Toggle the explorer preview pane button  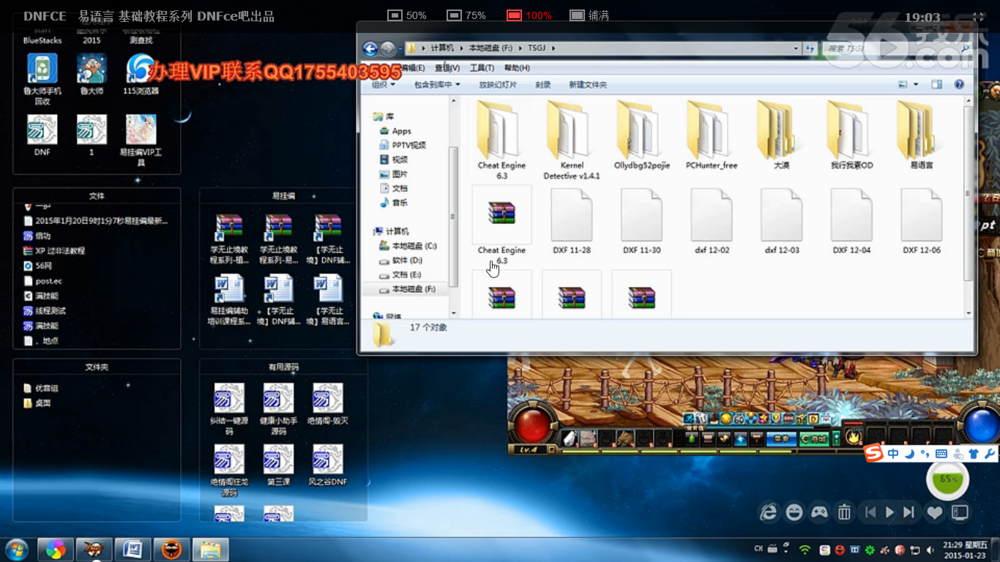click(936, 85)
